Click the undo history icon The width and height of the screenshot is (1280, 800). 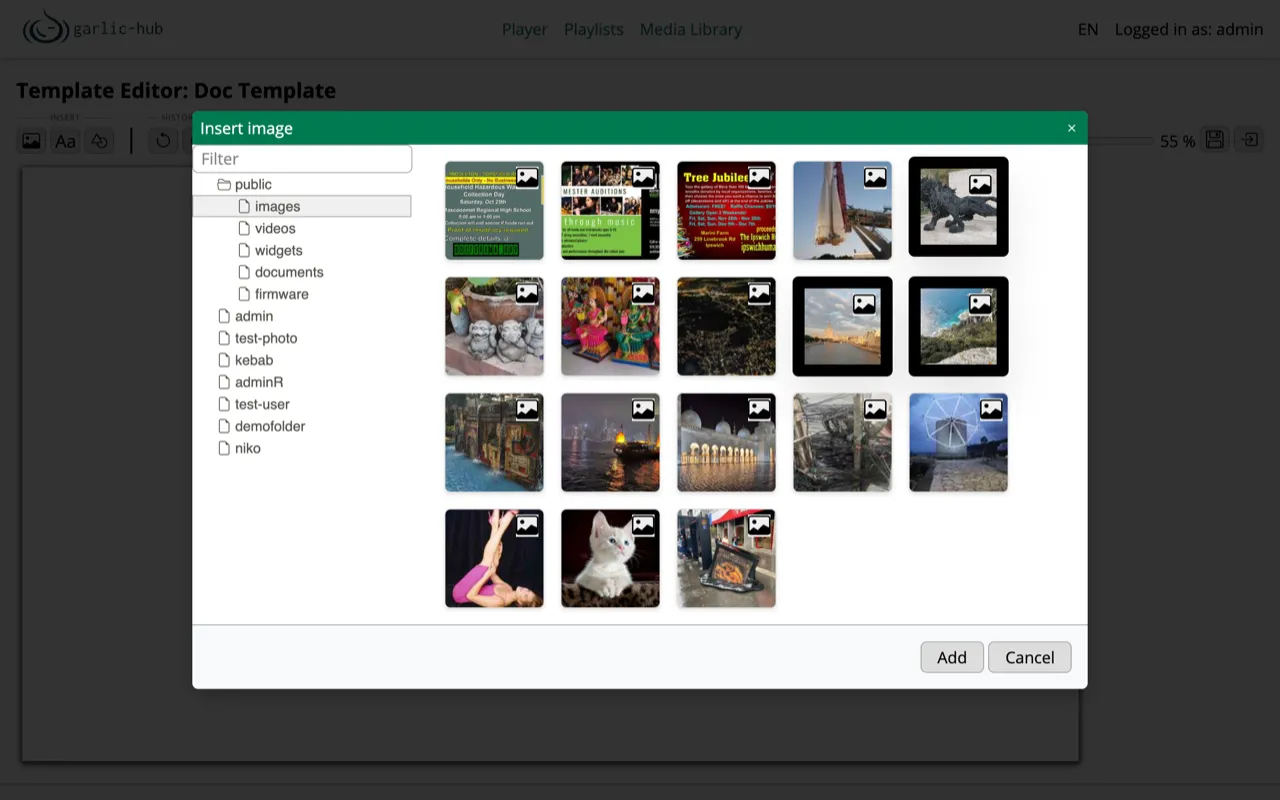click(163, 141)
